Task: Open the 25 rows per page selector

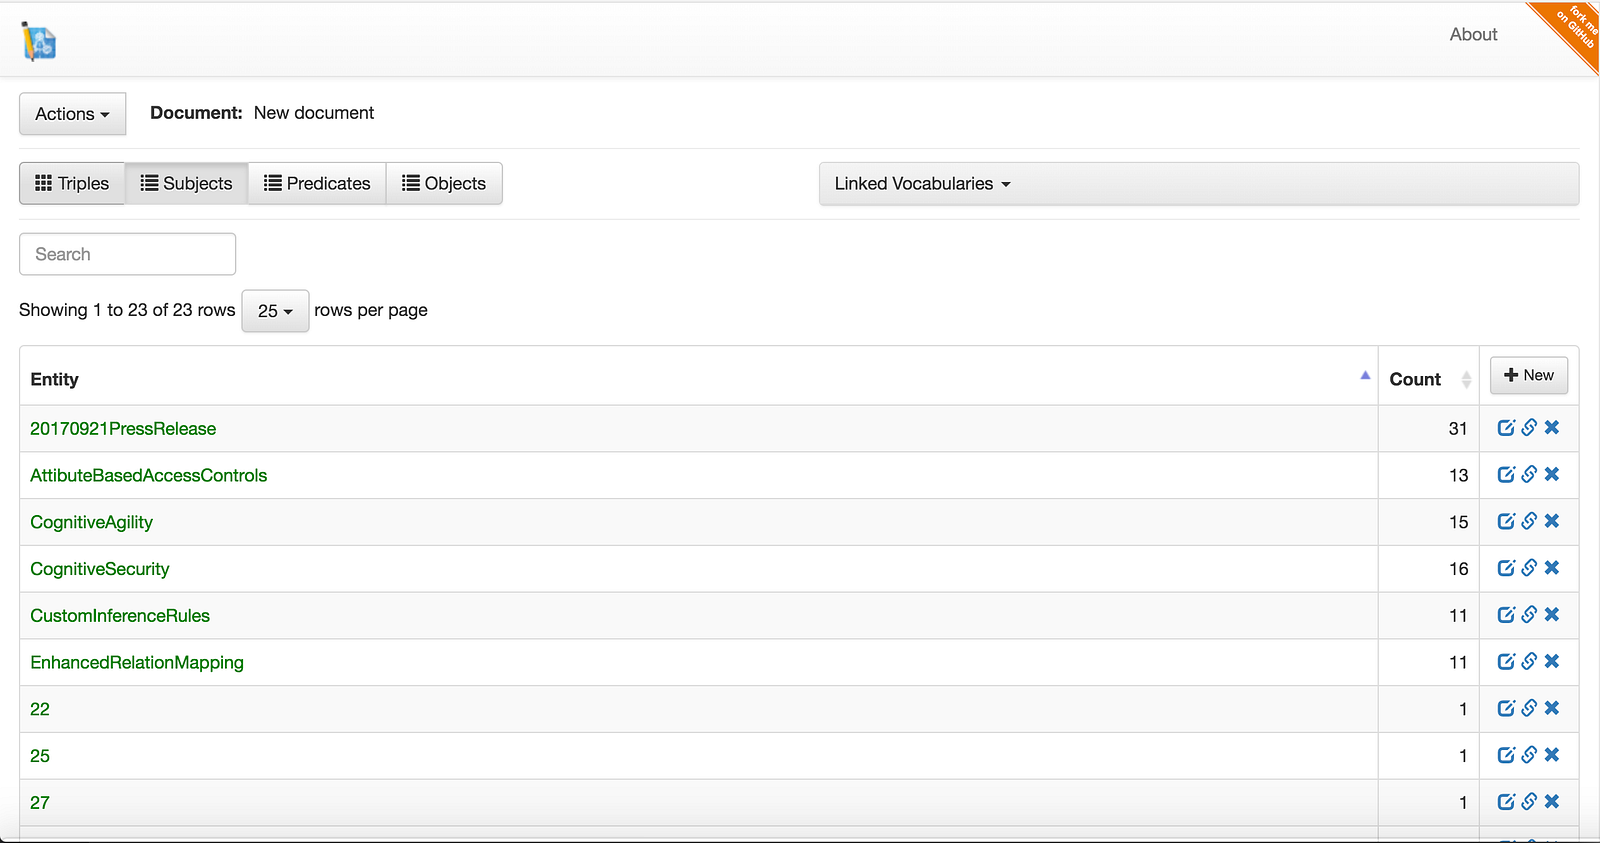Action: tap(275, 311)
